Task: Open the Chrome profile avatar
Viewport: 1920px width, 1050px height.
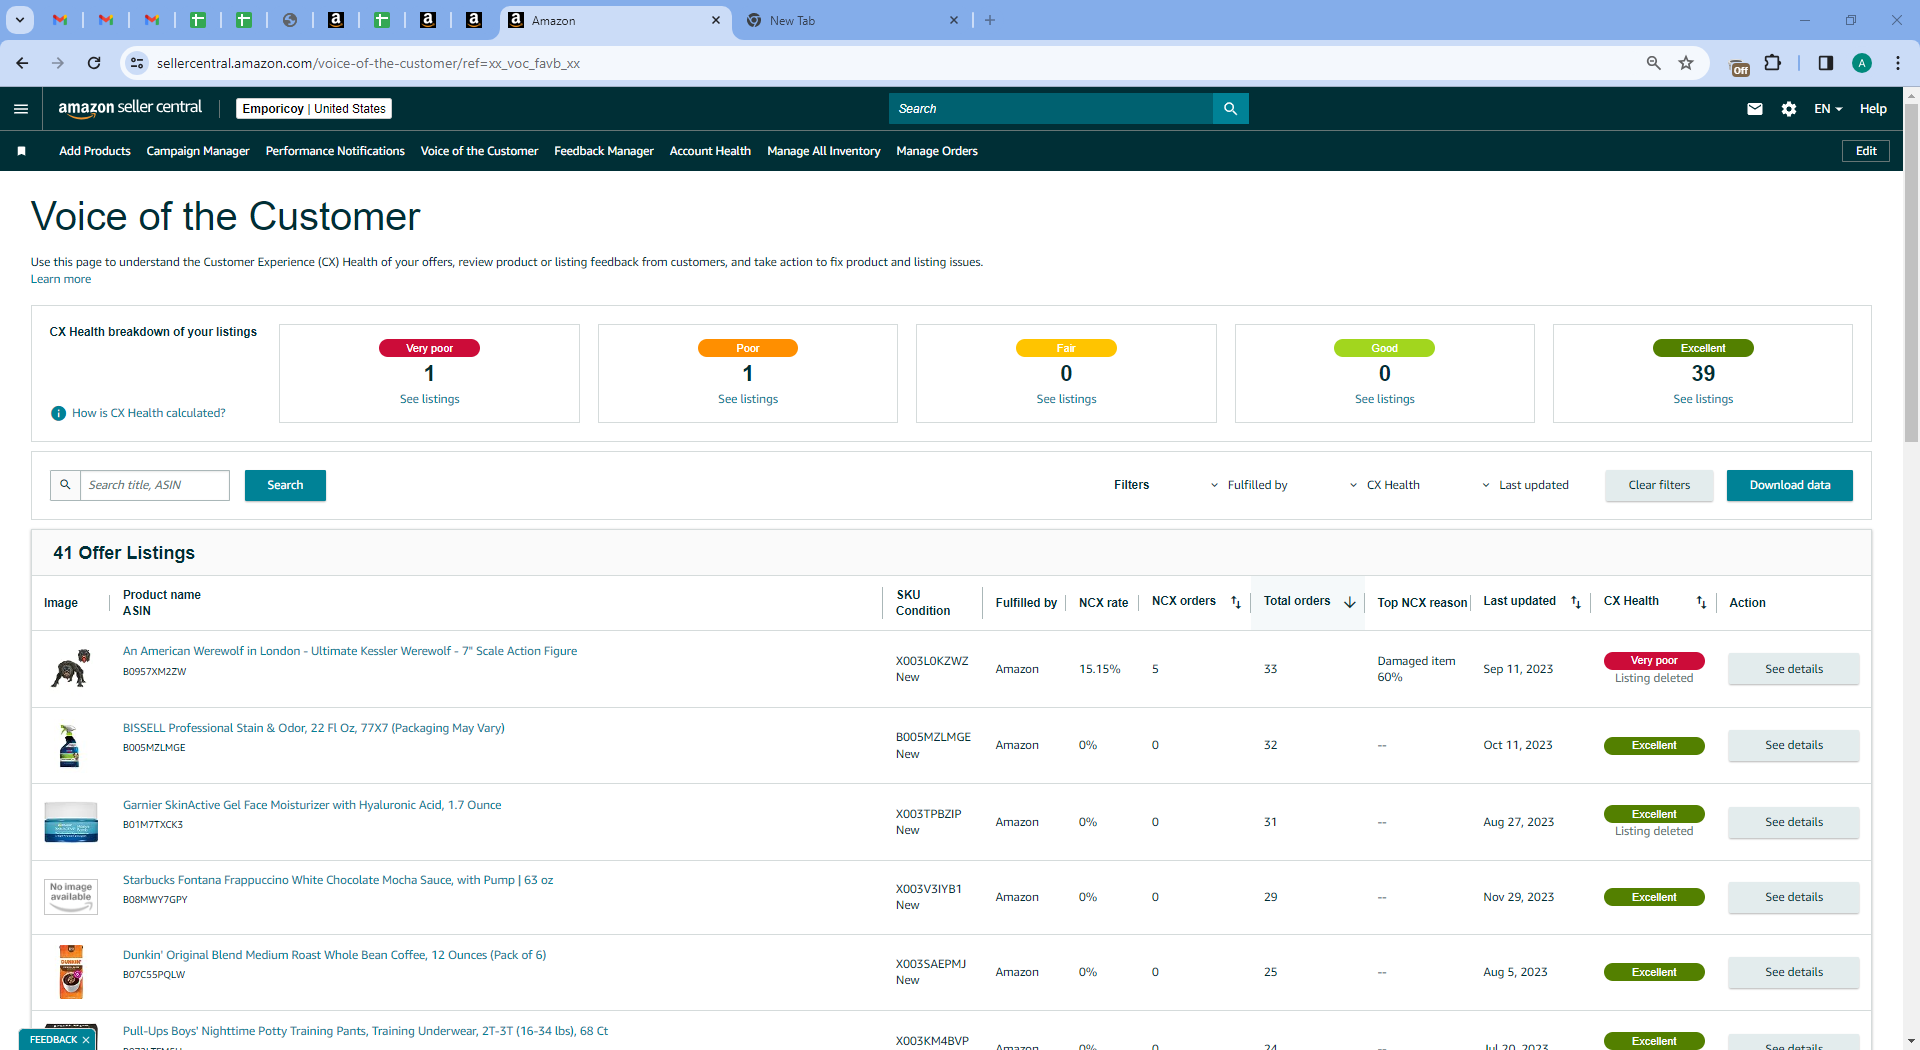Action: click(x=1862, y=63)
